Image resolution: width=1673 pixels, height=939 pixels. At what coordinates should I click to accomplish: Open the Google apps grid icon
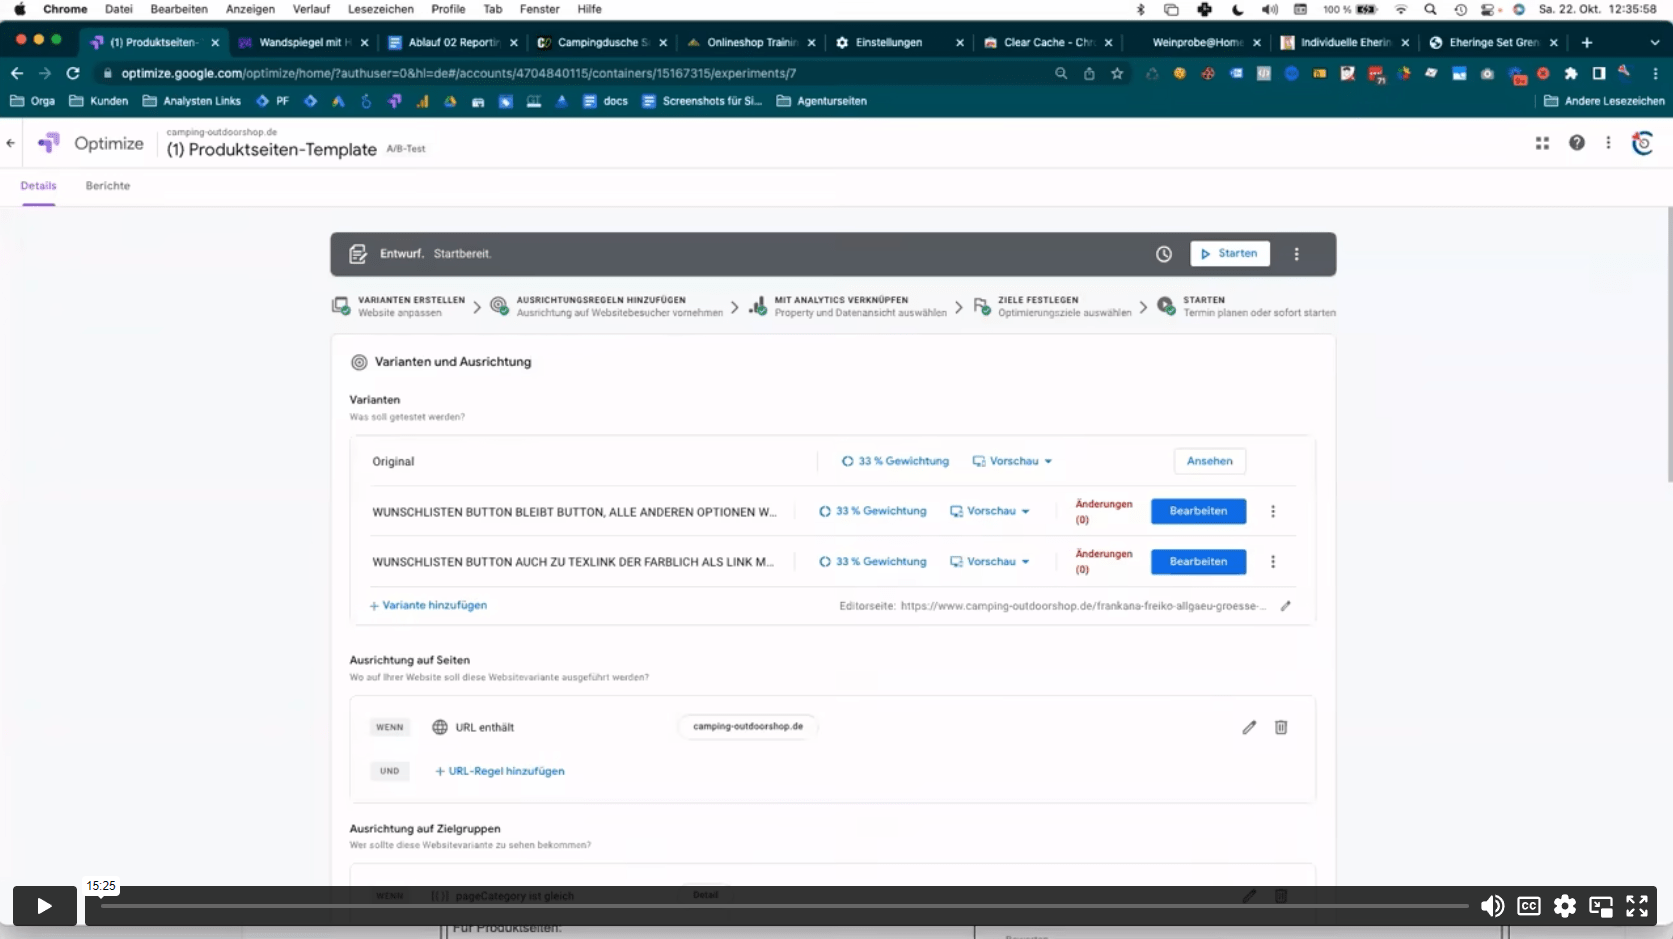coord(1542,143)
